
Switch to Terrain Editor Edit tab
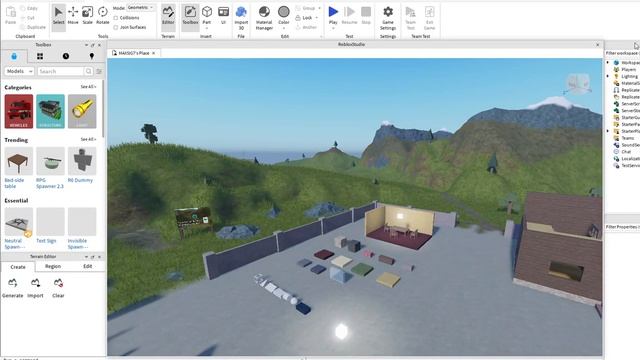pos(88,267)
